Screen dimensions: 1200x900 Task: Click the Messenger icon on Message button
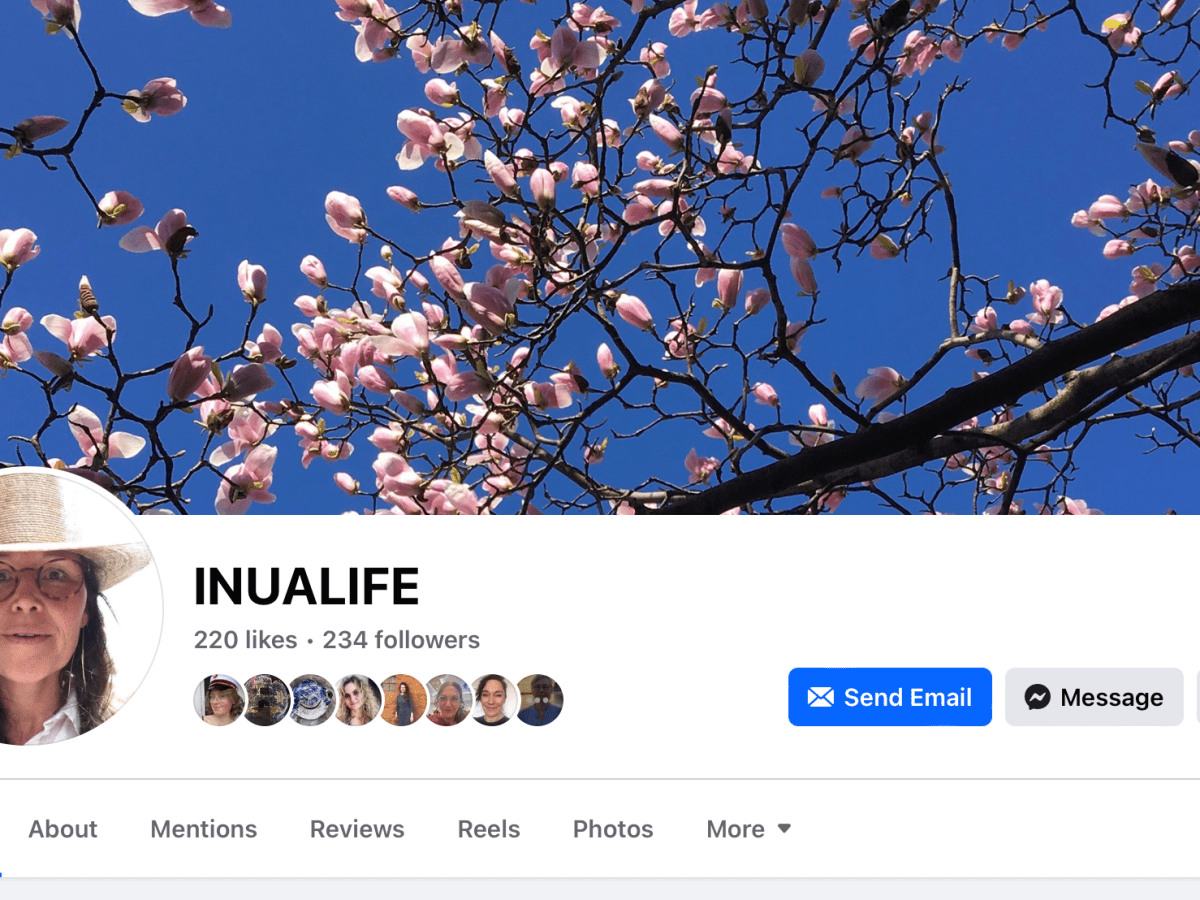click(x=1037, y=697)
